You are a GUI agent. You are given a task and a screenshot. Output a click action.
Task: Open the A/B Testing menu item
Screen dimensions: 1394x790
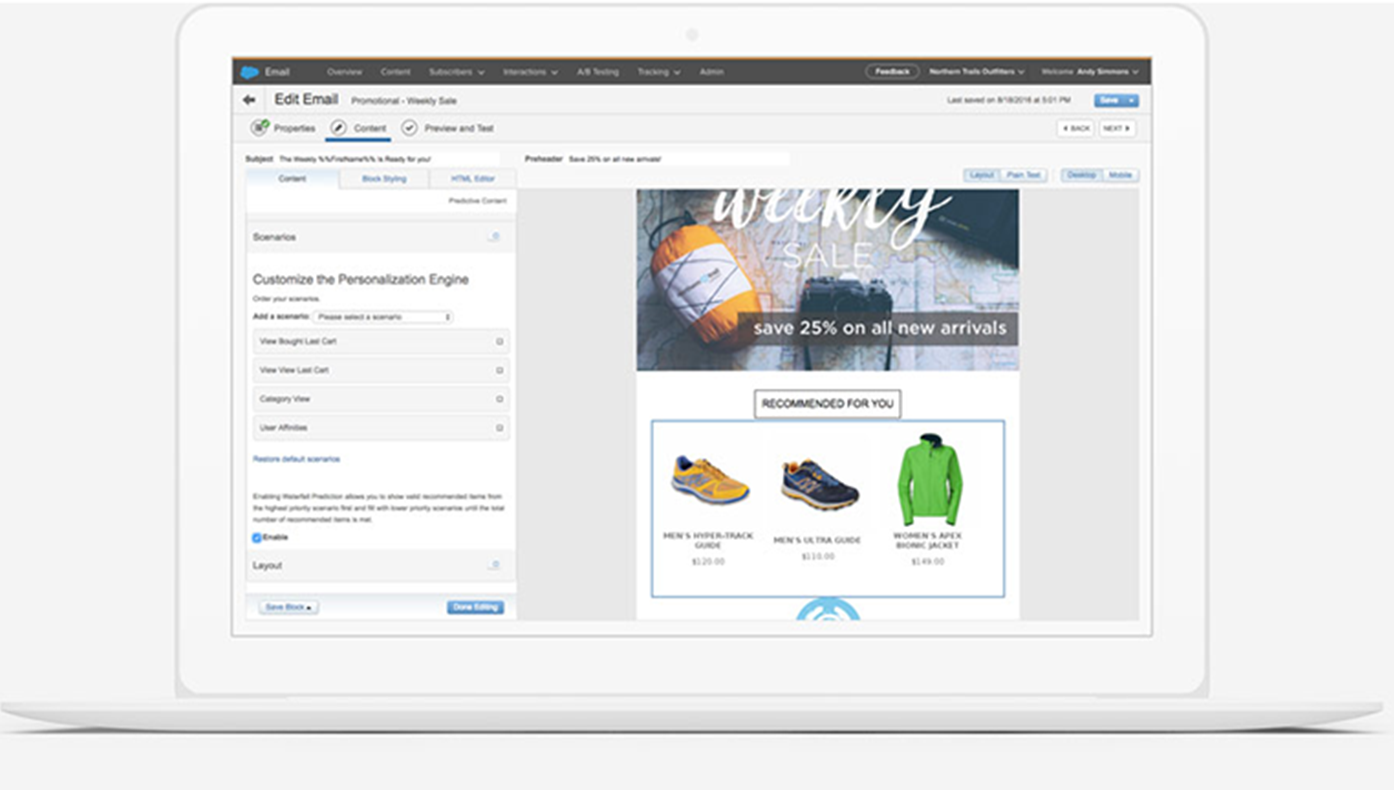pyautogui.click(x=596, y=70)
